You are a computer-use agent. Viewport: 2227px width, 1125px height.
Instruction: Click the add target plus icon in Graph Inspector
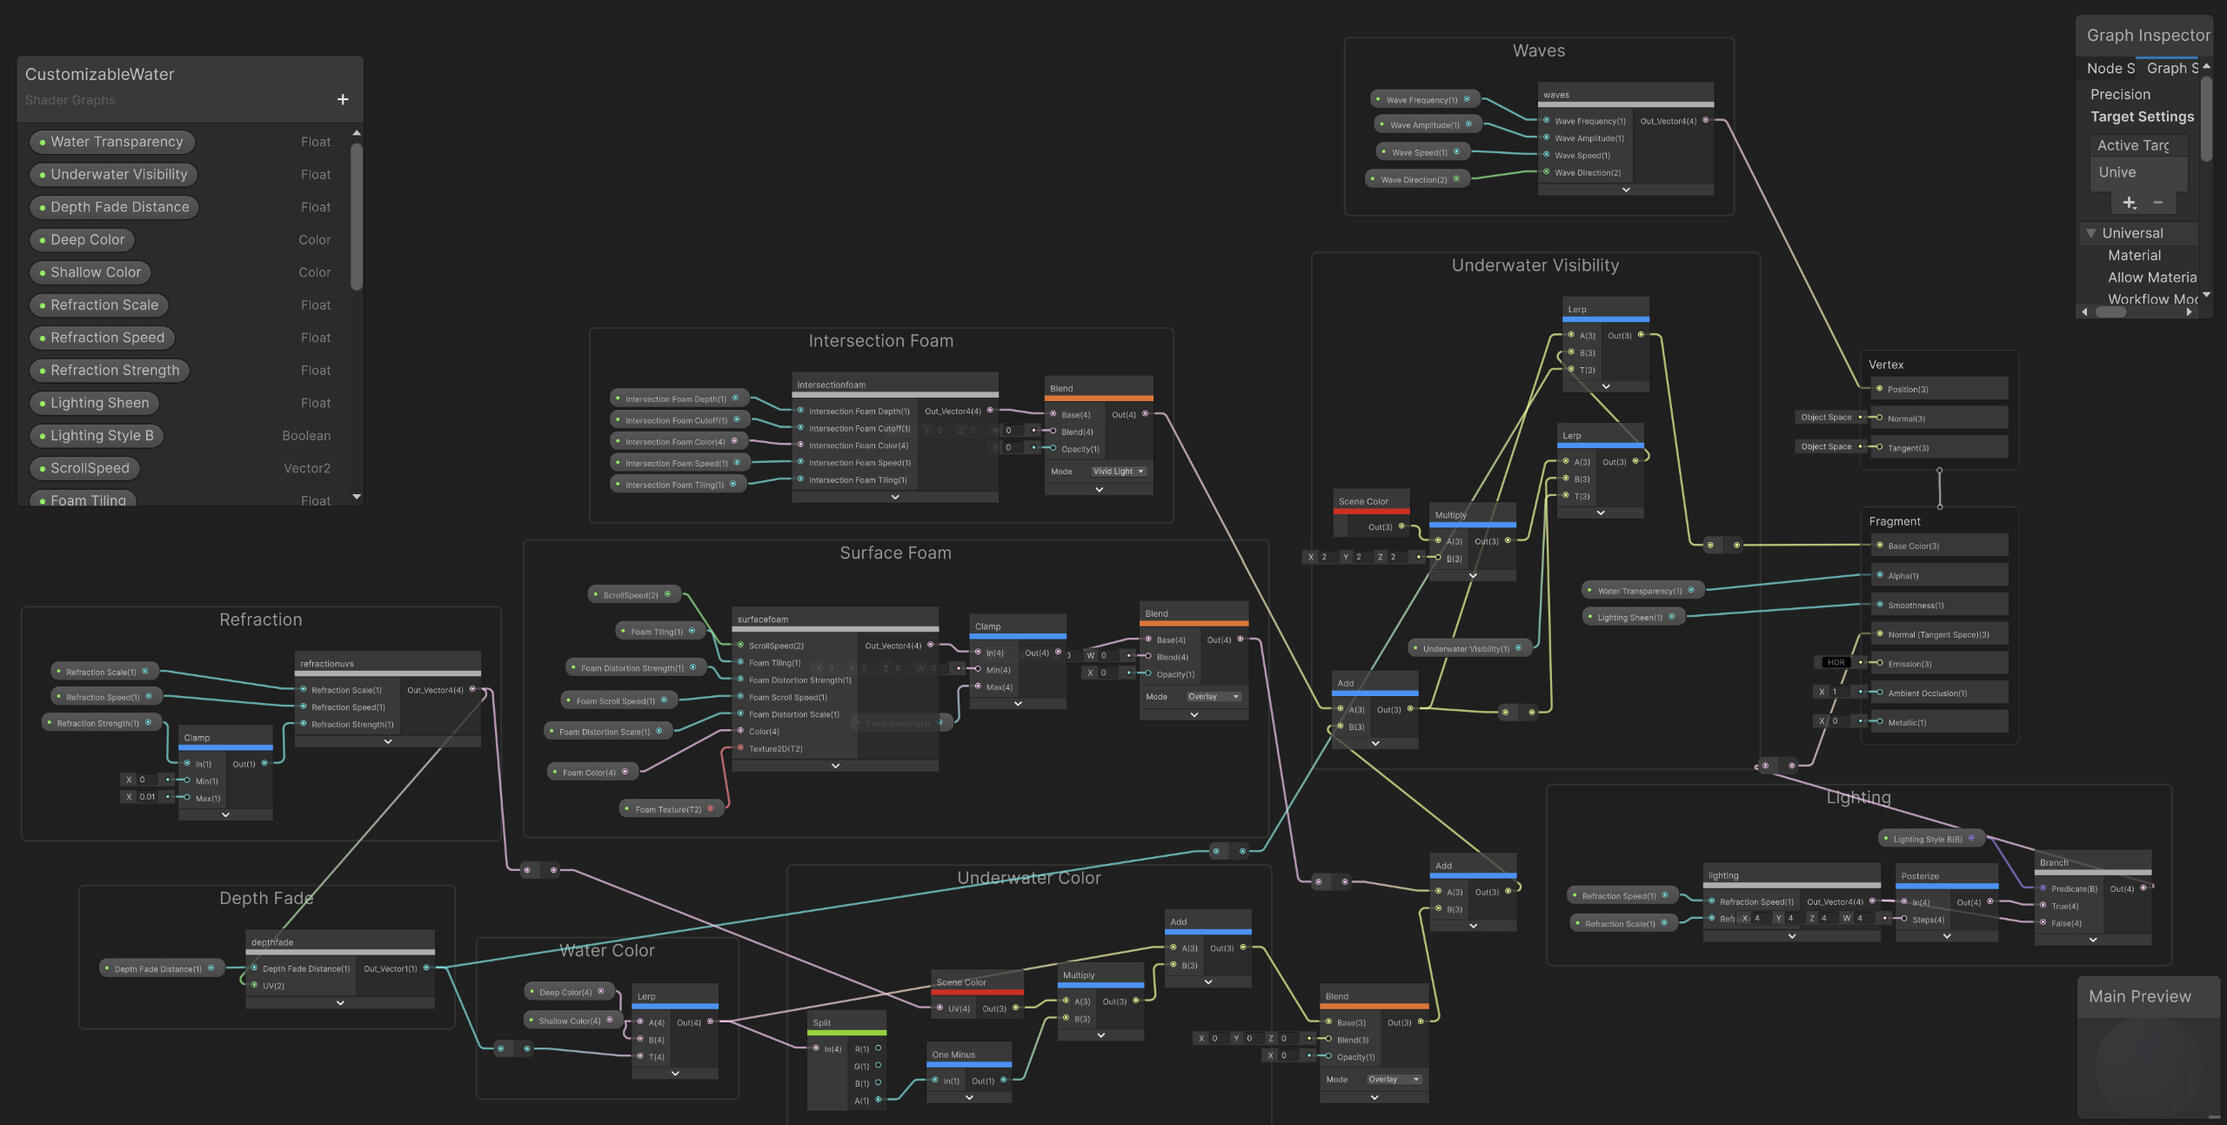click(x=2129, y=203)
